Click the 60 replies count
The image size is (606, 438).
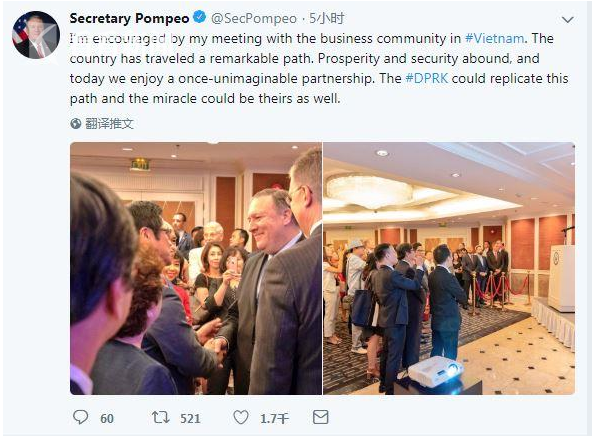(107, 418)
